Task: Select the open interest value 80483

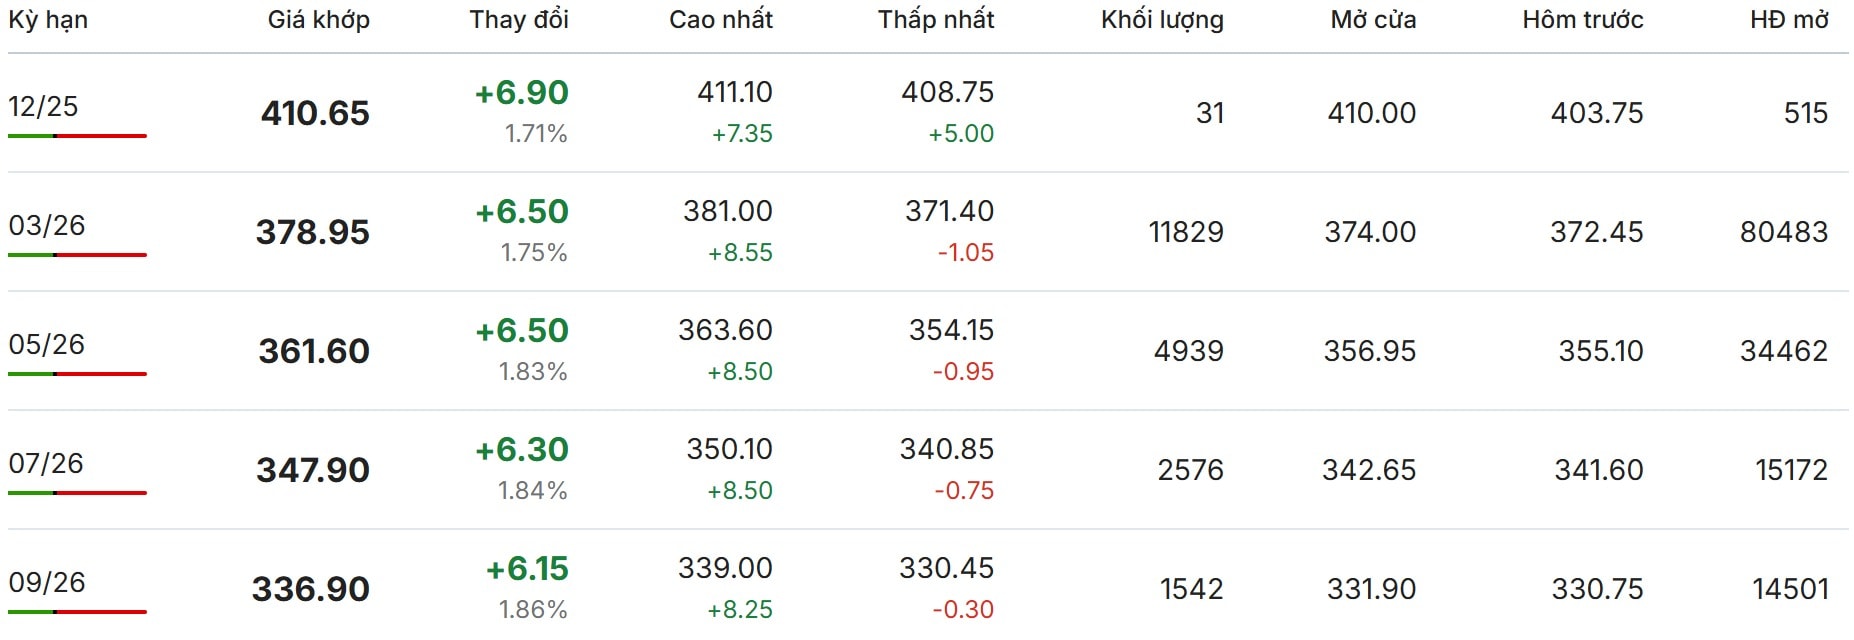Action: 1783,232
